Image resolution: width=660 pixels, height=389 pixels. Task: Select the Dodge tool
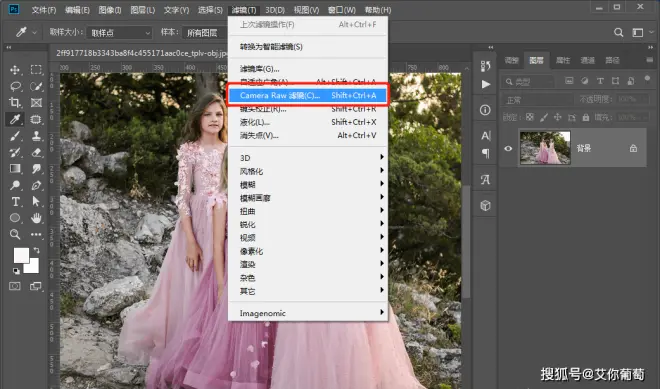(15, 185)
